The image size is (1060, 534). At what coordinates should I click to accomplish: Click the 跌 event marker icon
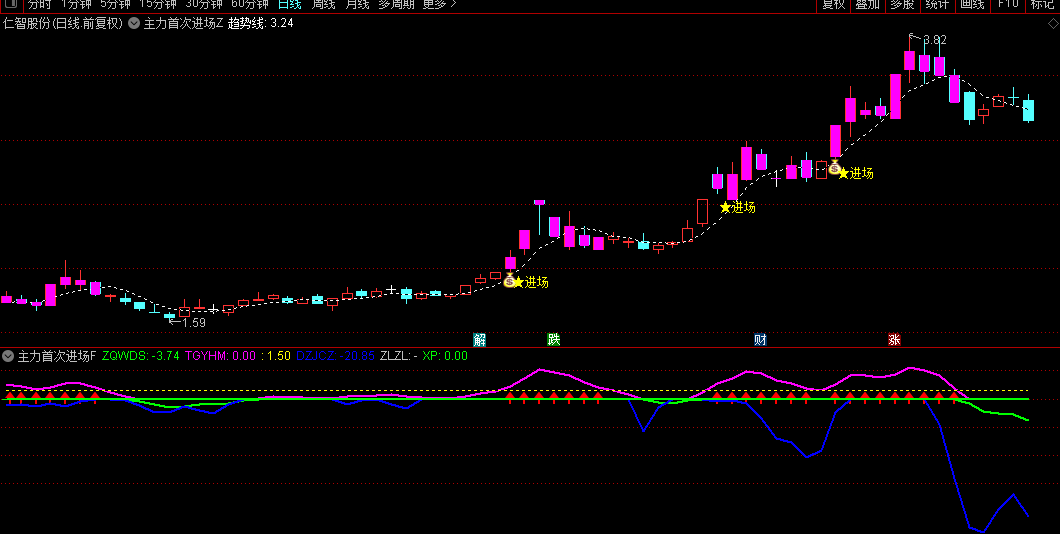[554, 339]
